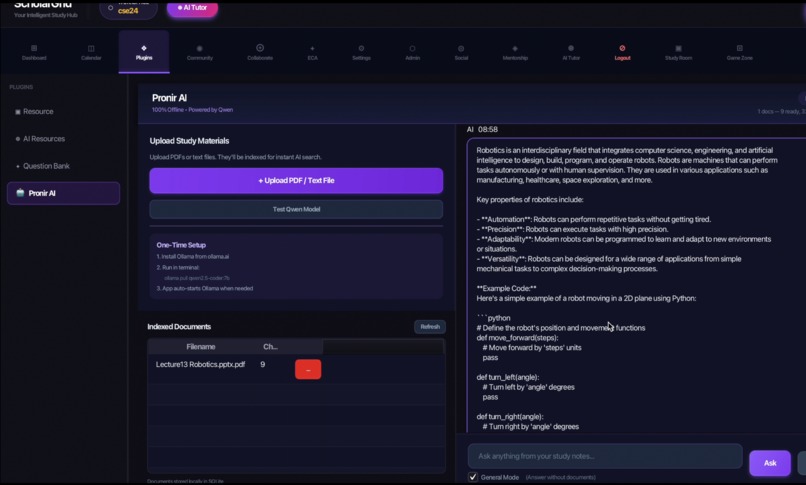The image size is (806, 485).
Task: Click the chunk count 9 cell
Action: coord(263,364)
